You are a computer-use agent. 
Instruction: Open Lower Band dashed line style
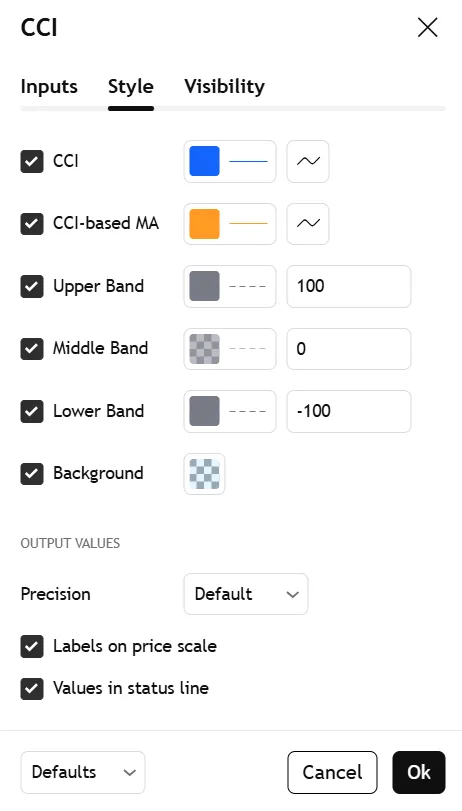(248, 411)
